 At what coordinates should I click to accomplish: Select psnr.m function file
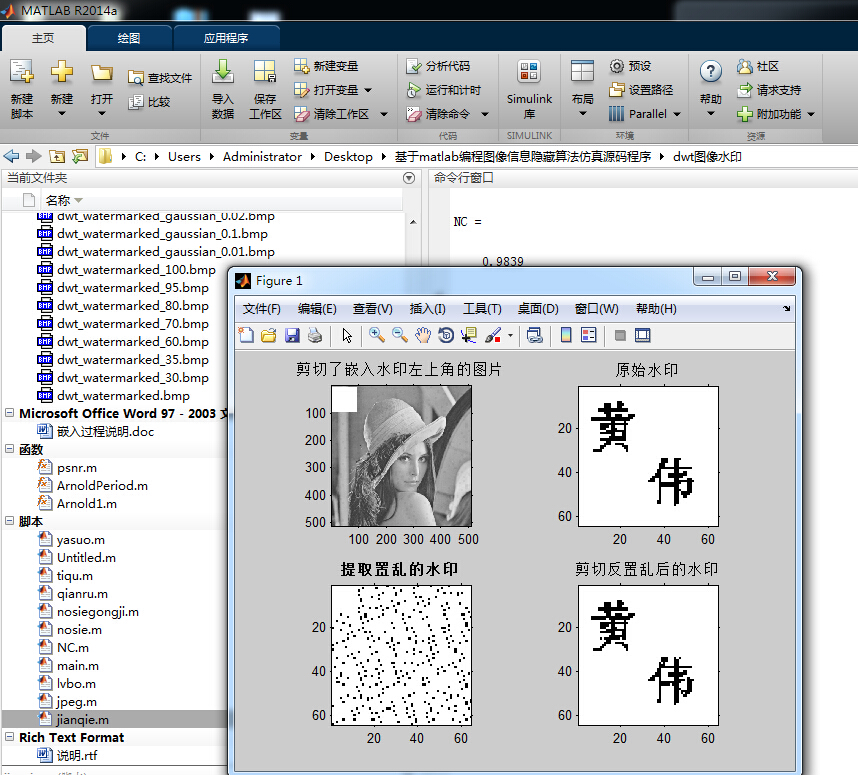click(77, 467)
